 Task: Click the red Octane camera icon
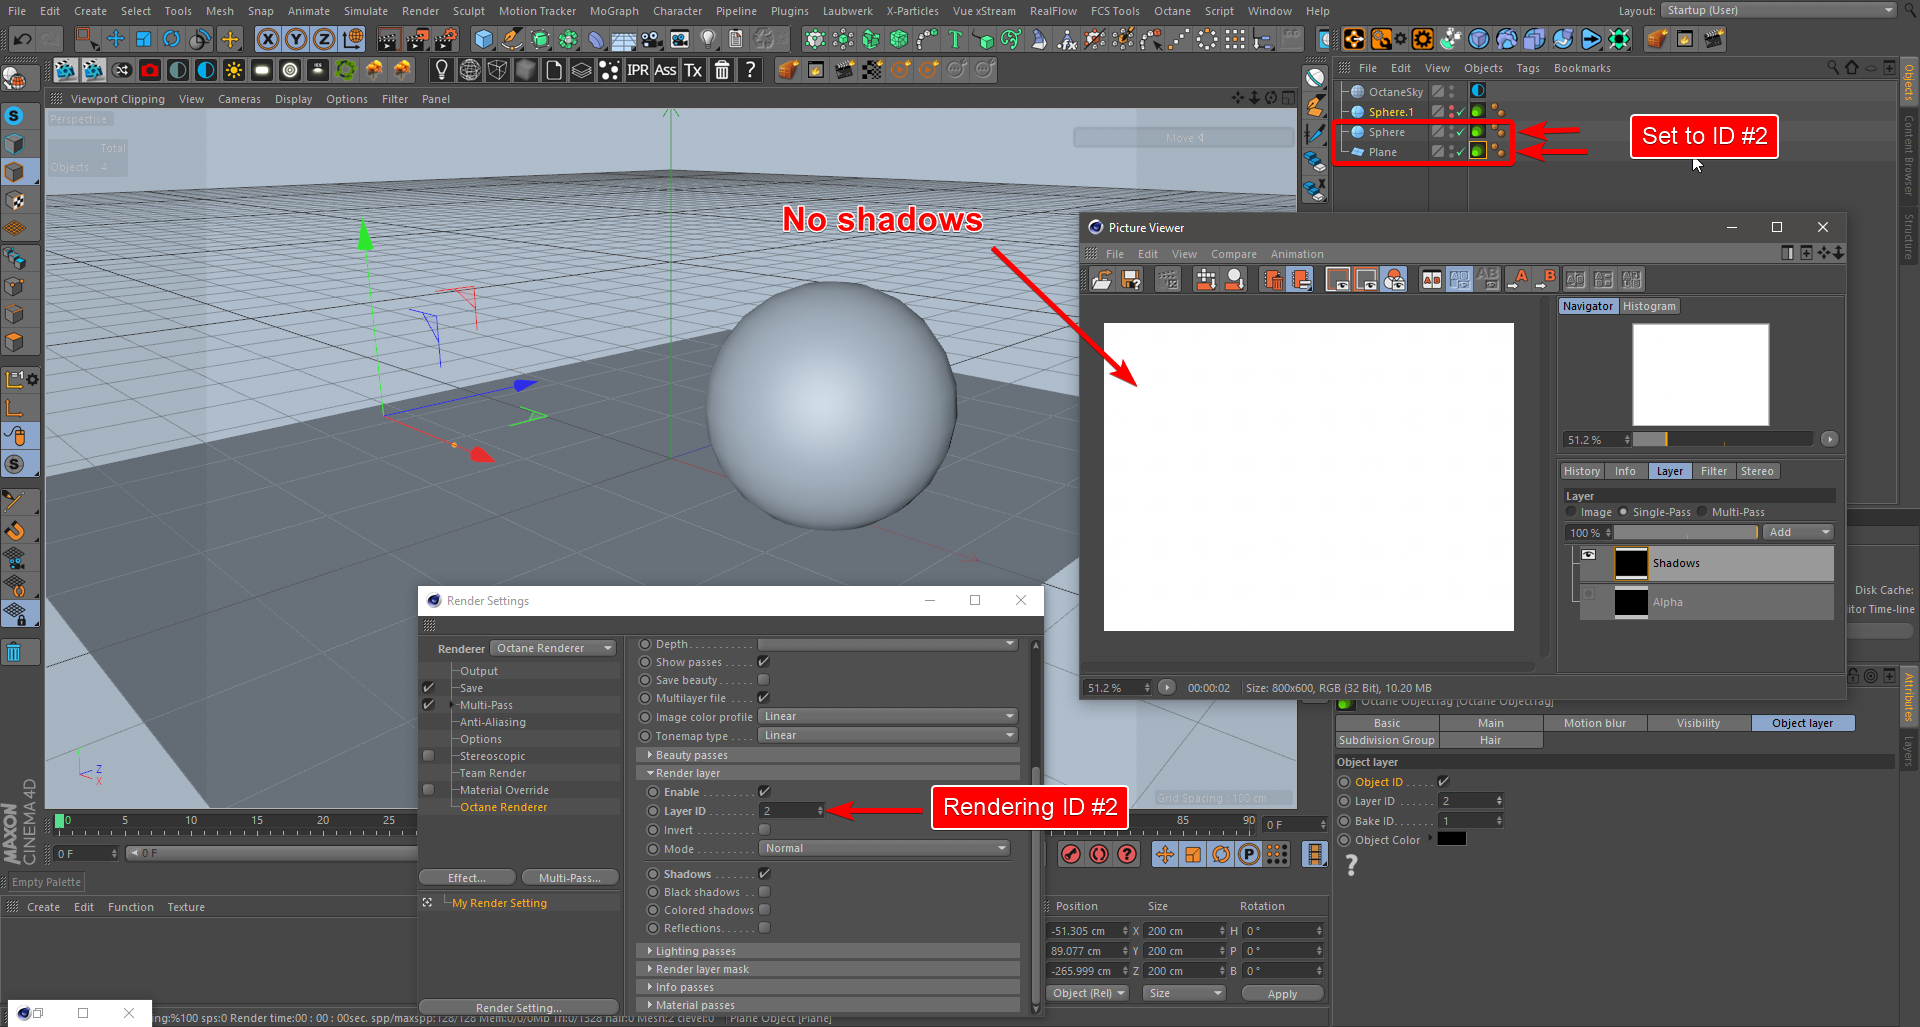(x=150, y=70)
